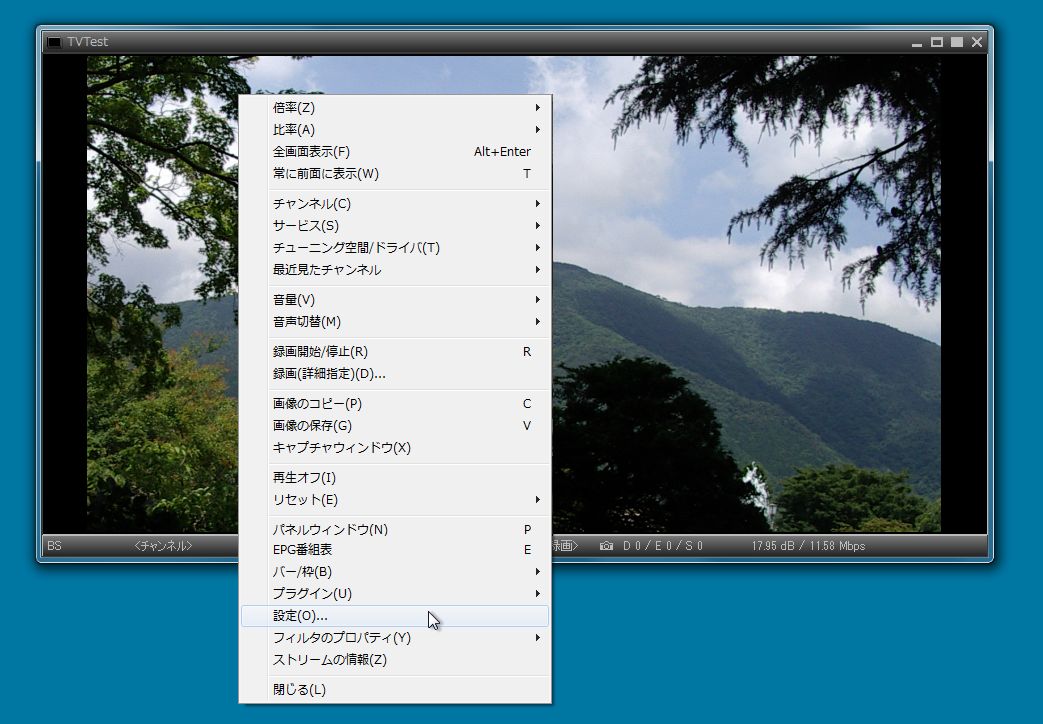Choose 録画(詳細指定)(D)... menu entry
1043x724 pixels.
tap(395, 373)
